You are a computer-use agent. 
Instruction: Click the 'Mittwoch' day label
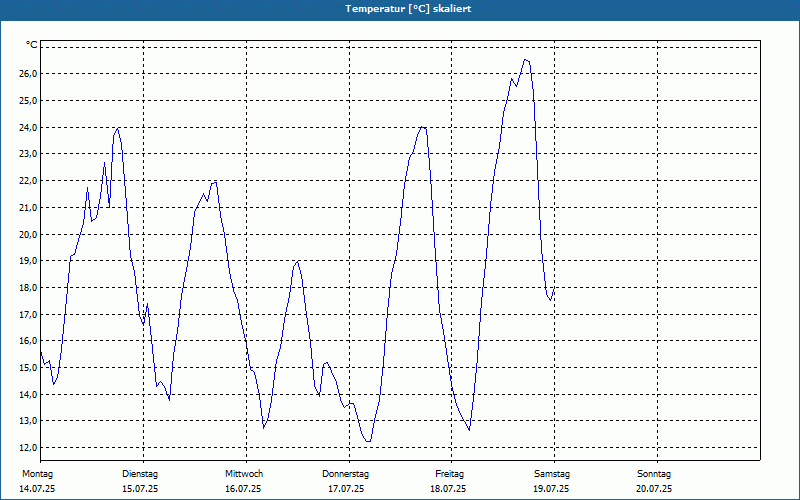point(244,474)
